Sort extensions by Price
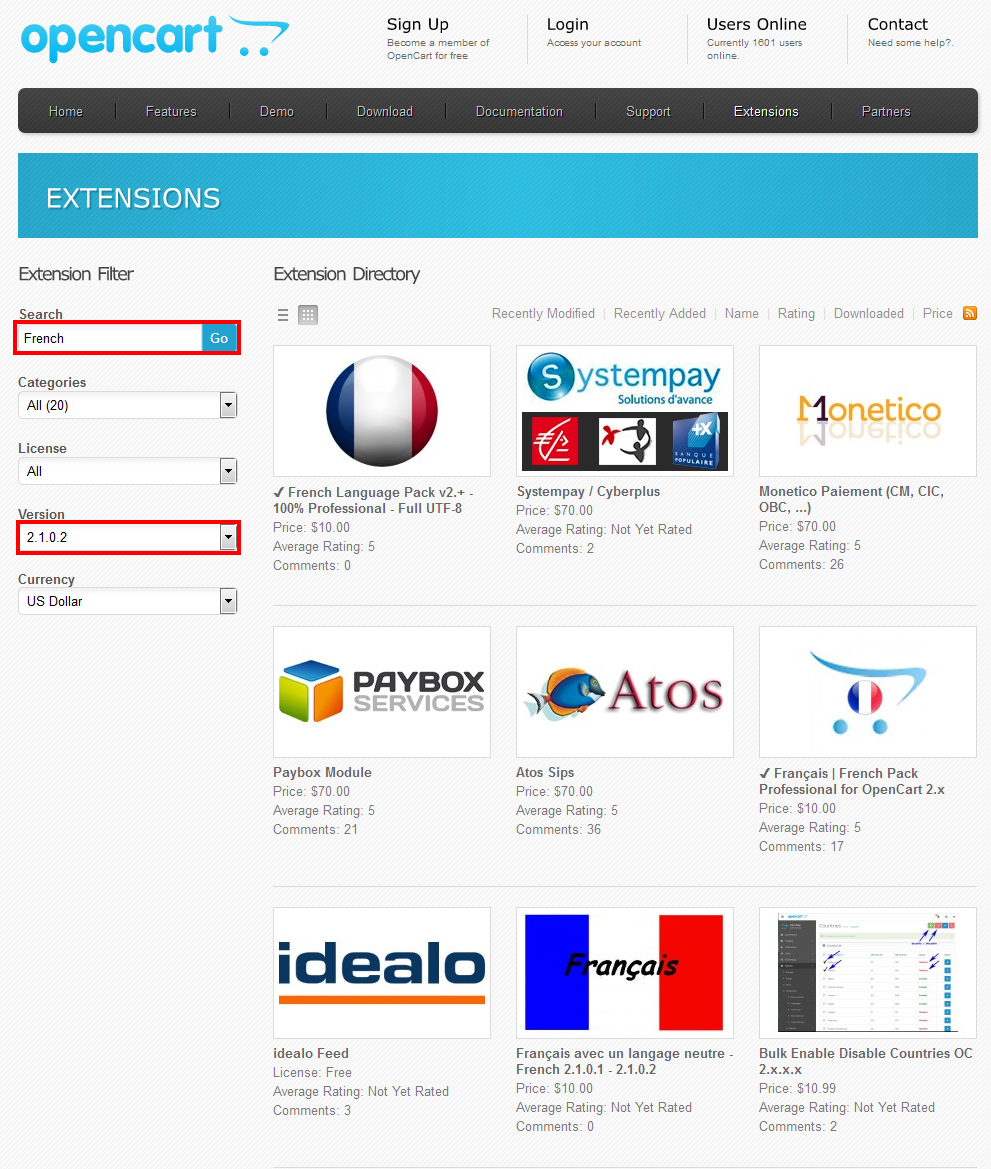The width and height of the screenshot is (991, 1169). [937, 314]
